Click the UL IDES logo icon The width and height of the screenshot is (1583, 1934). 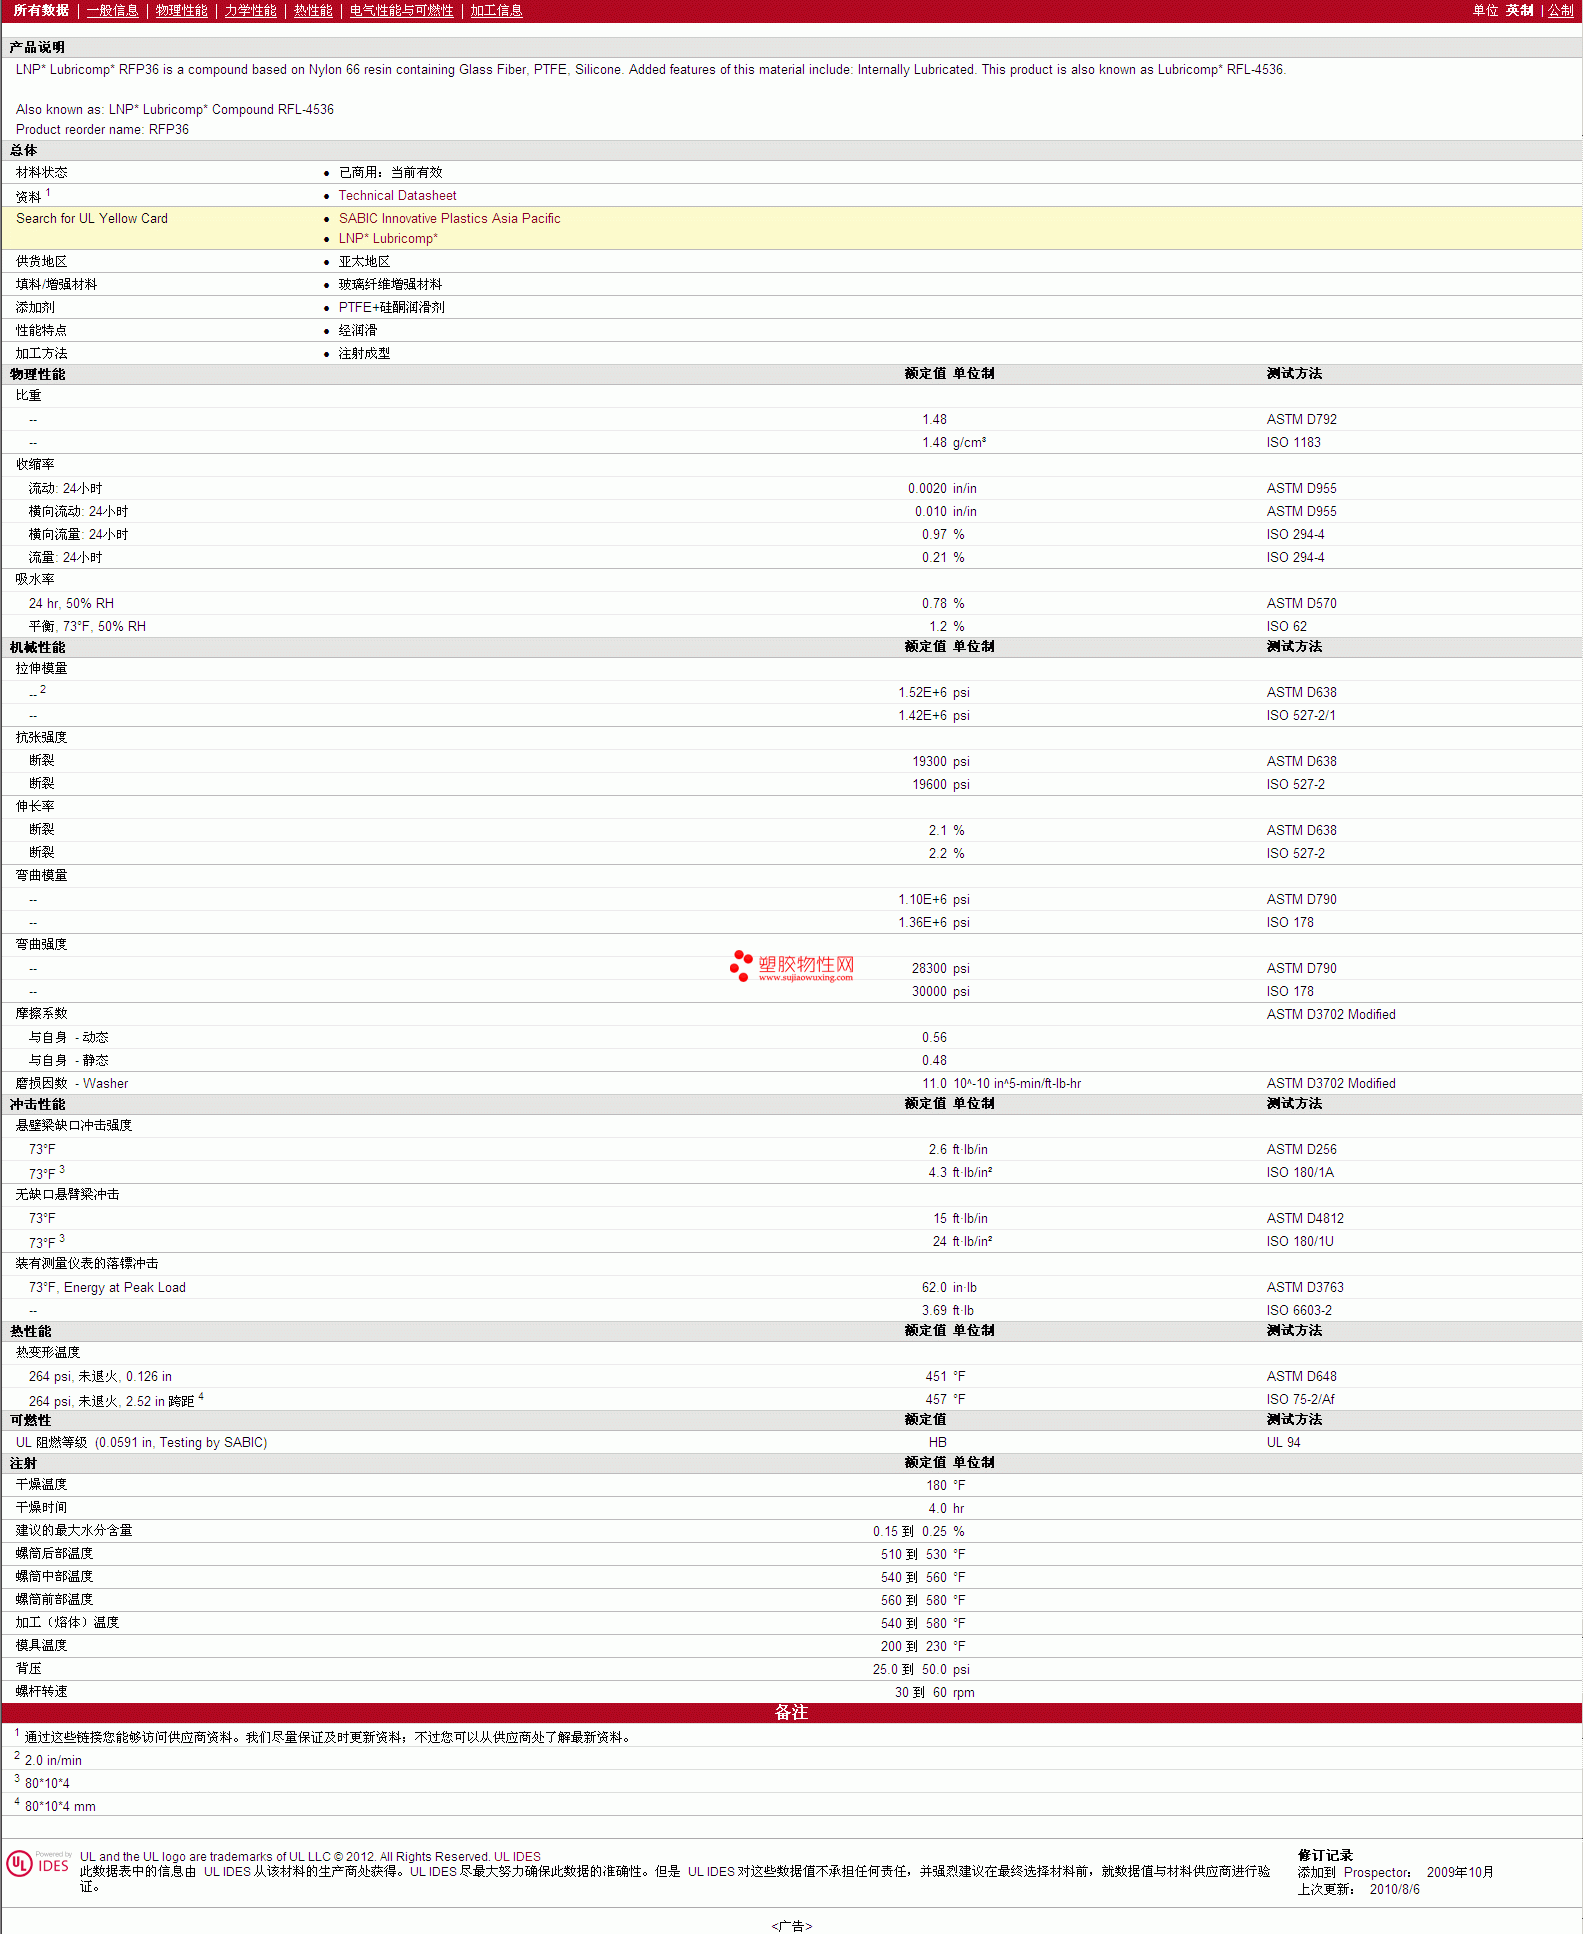[x=39, y=1864]
